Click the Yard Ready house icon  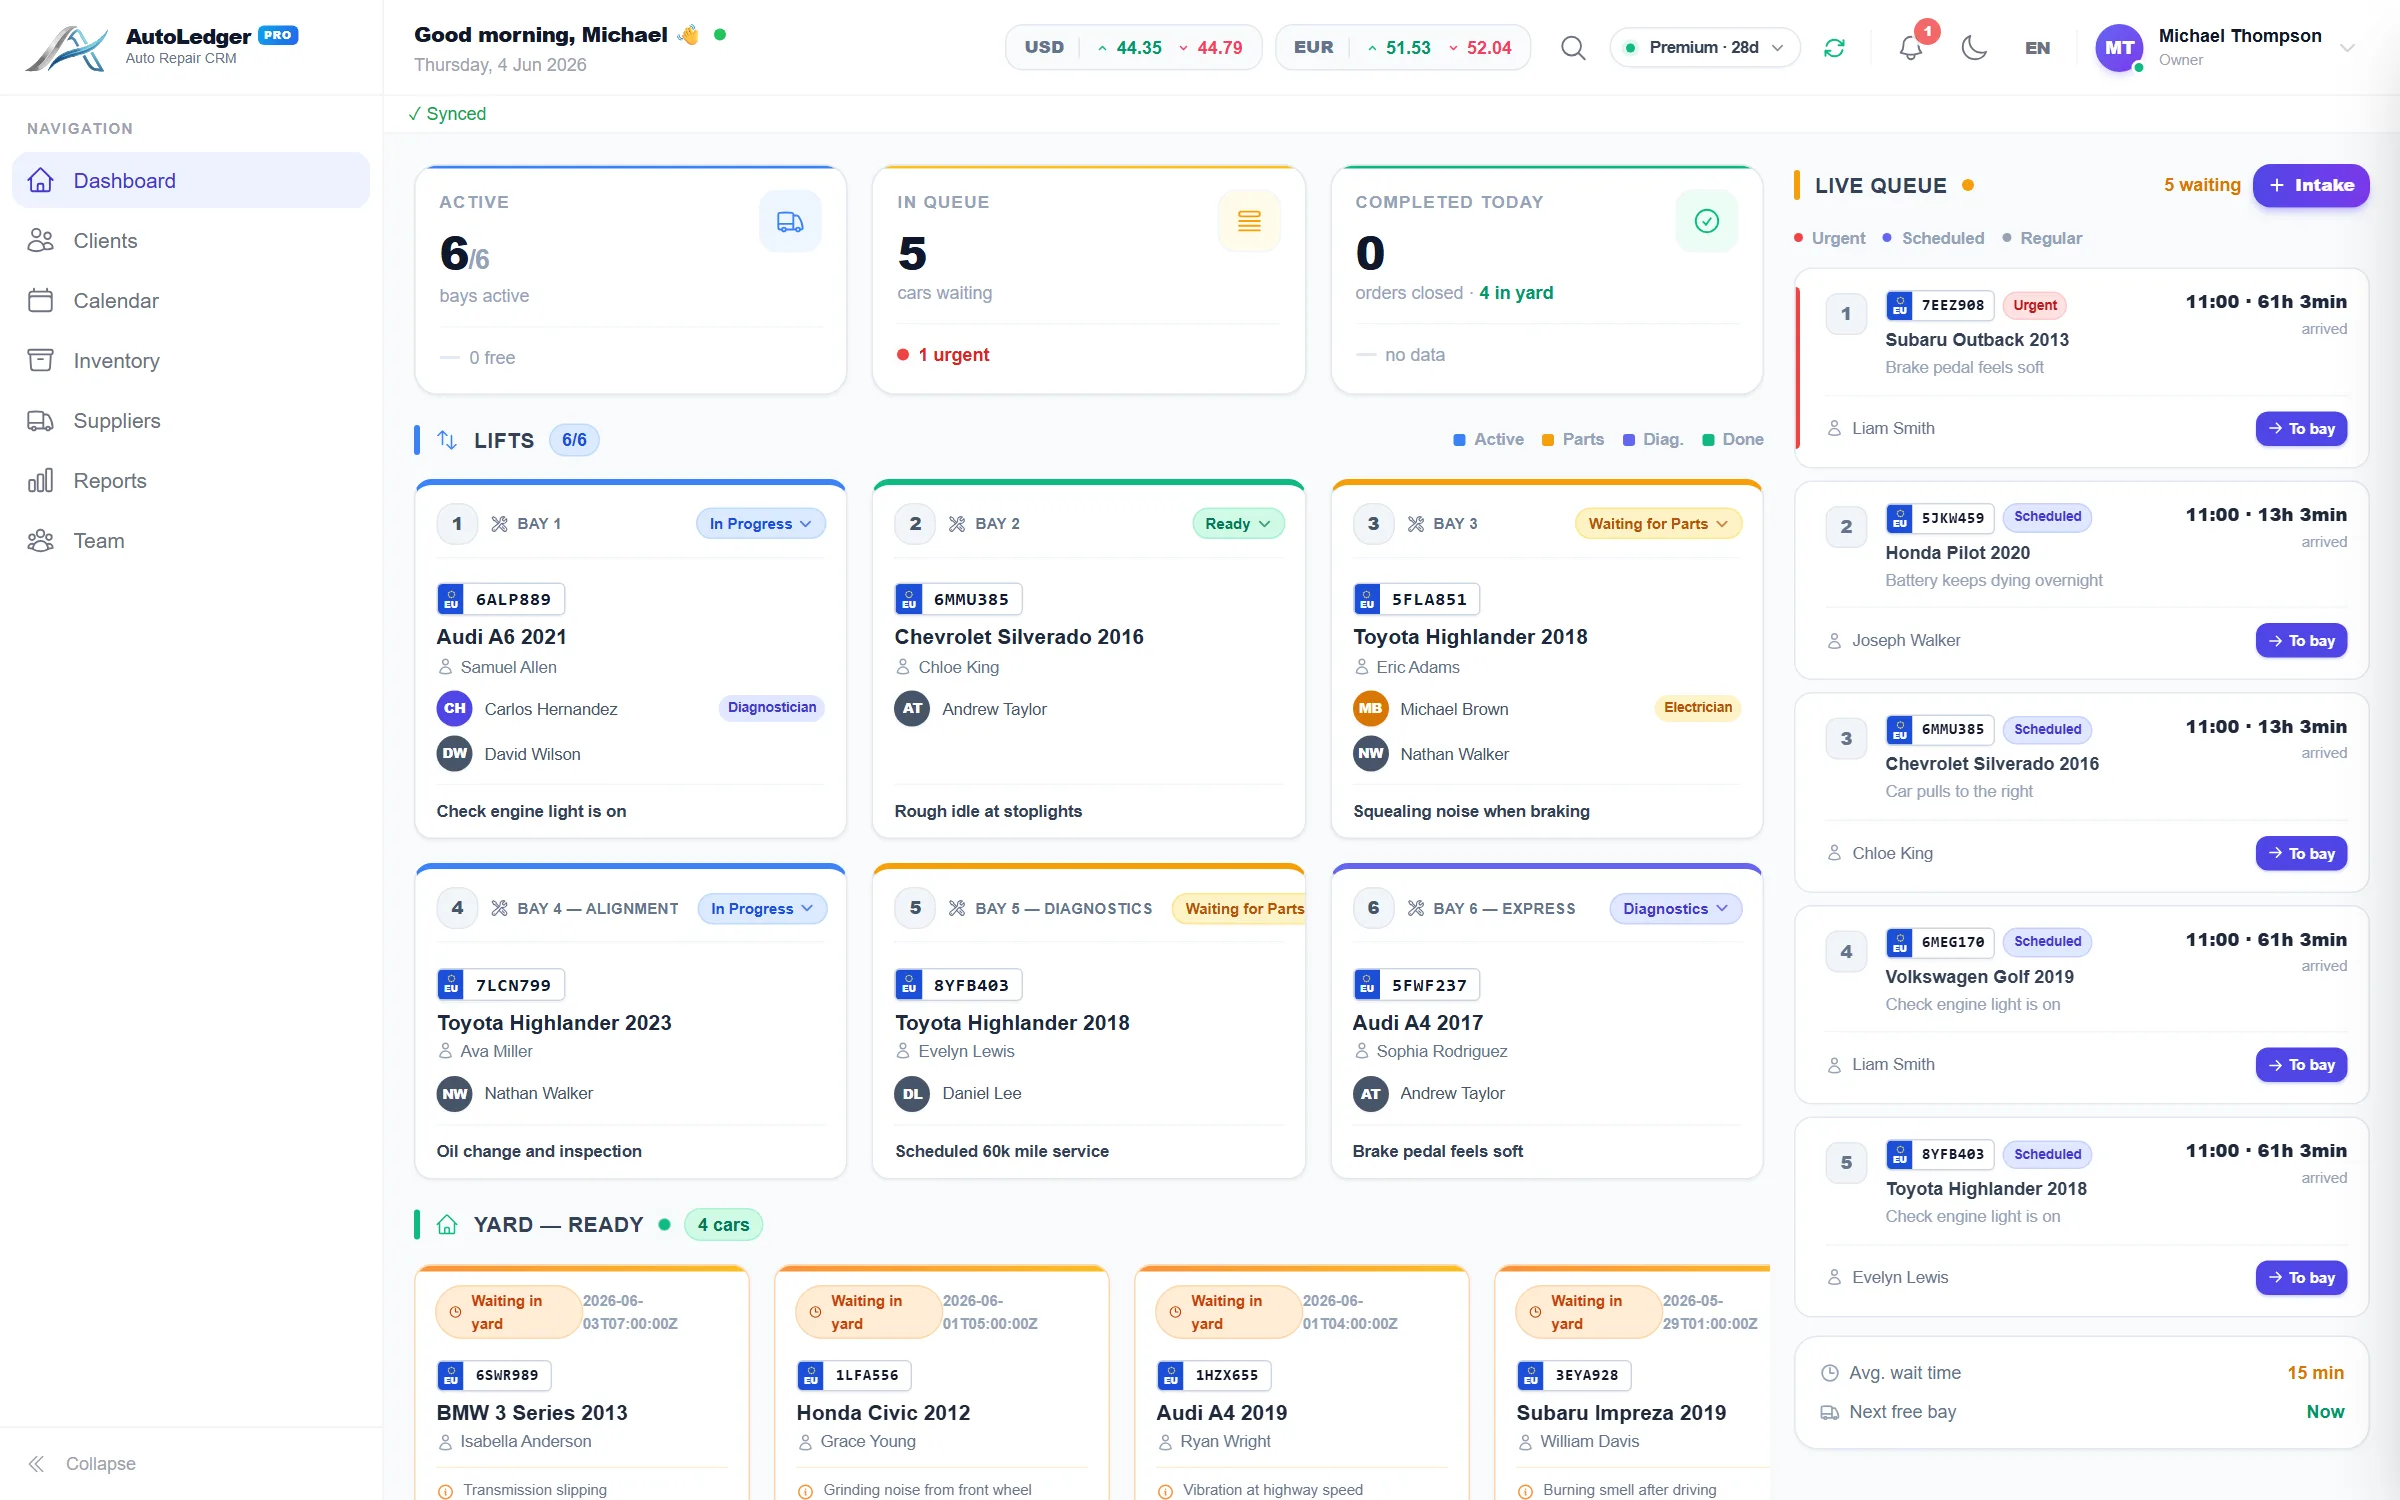(x=447, y=1225)
